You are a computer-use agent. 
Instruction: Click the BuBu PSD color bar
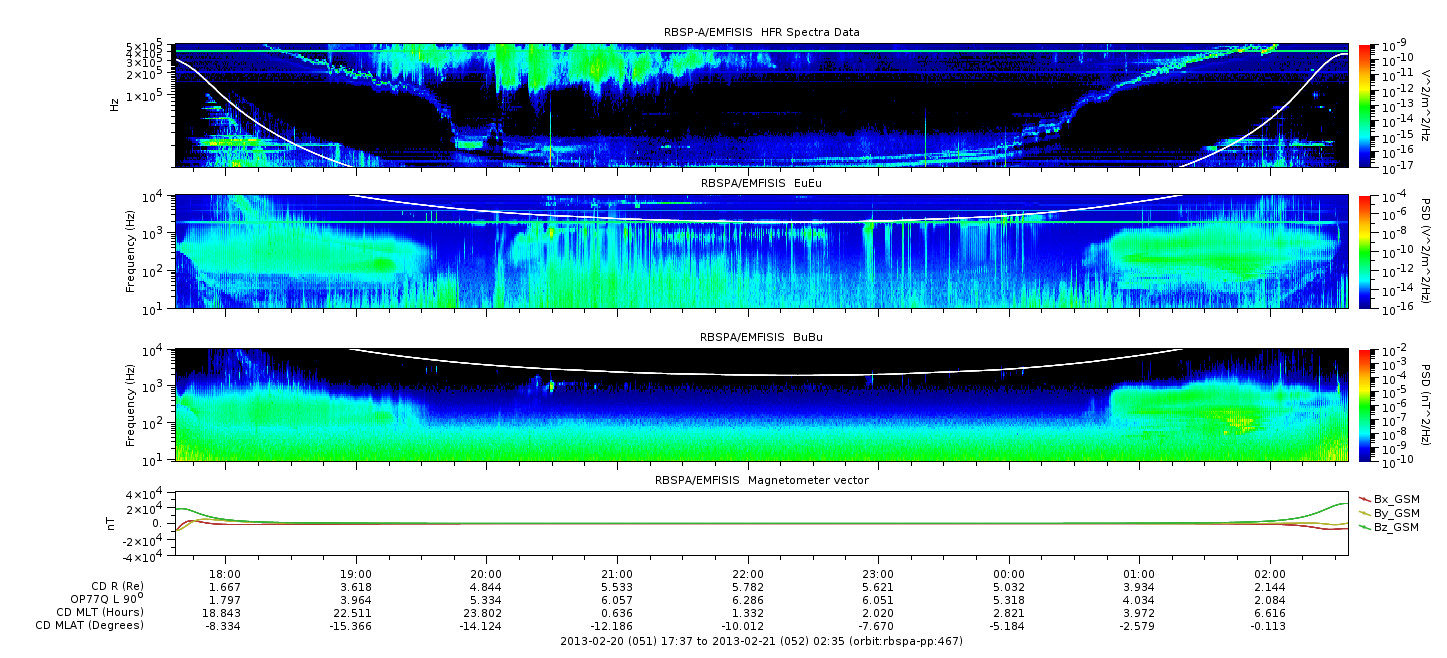(x=1366, y=404)
